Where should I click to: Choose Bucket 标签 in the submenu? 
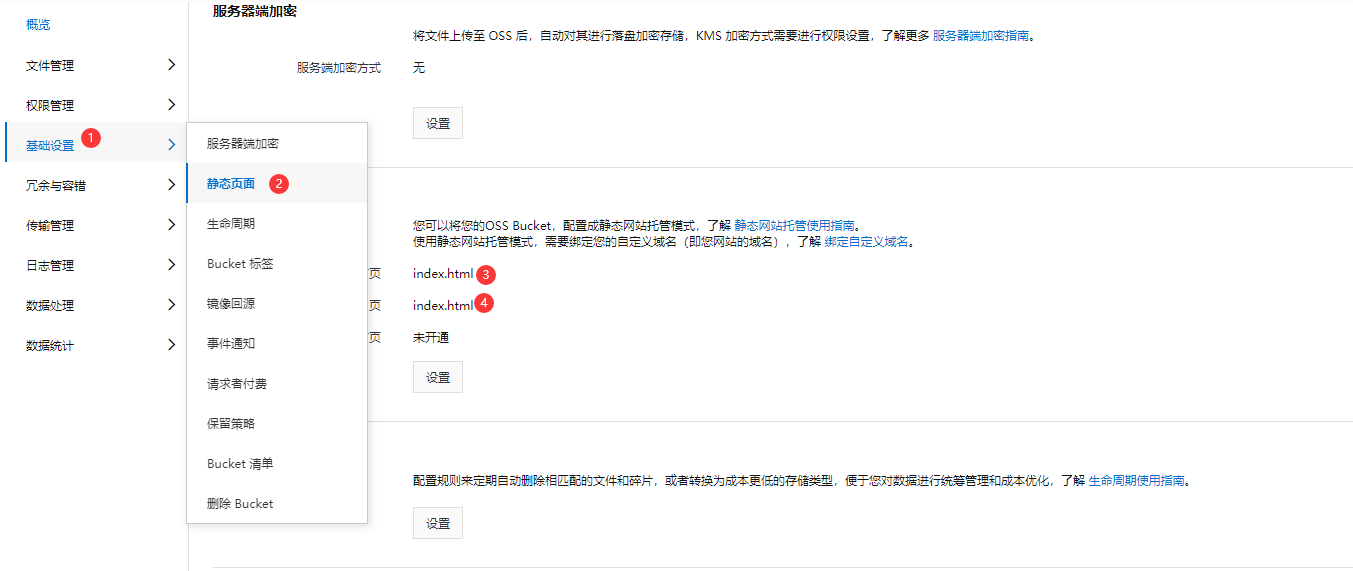[277, 263]
